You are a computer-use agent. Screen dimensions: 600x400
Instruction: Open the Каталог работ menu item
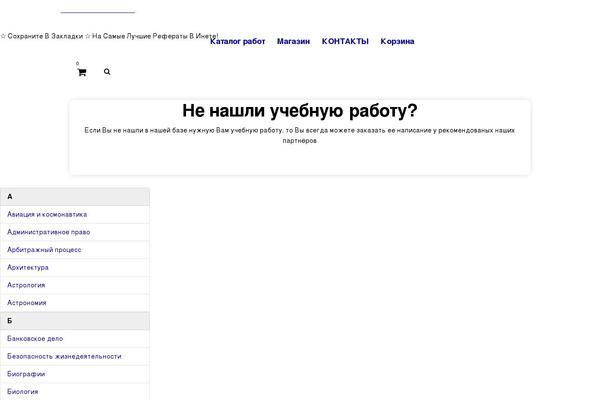click(x=238, y=41)
